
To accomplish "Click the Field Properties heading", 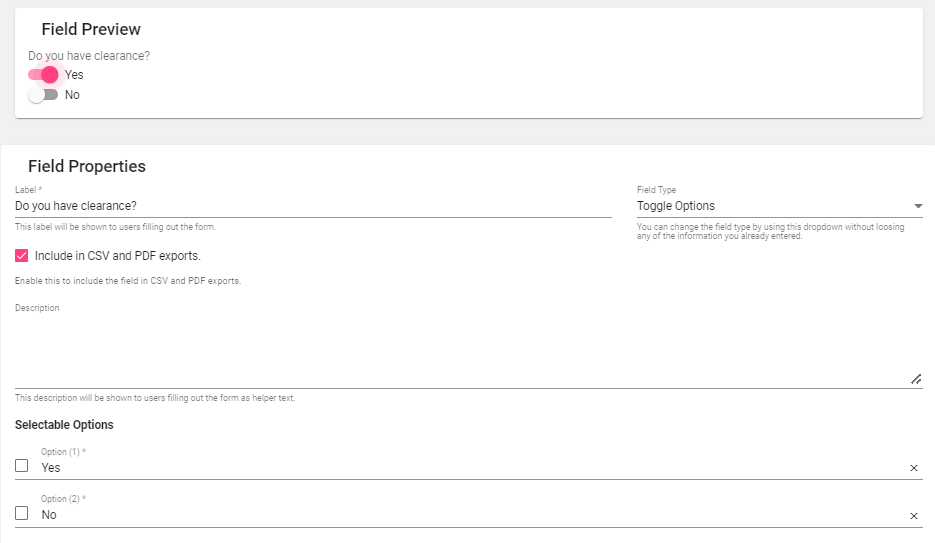I will (87, 166).
